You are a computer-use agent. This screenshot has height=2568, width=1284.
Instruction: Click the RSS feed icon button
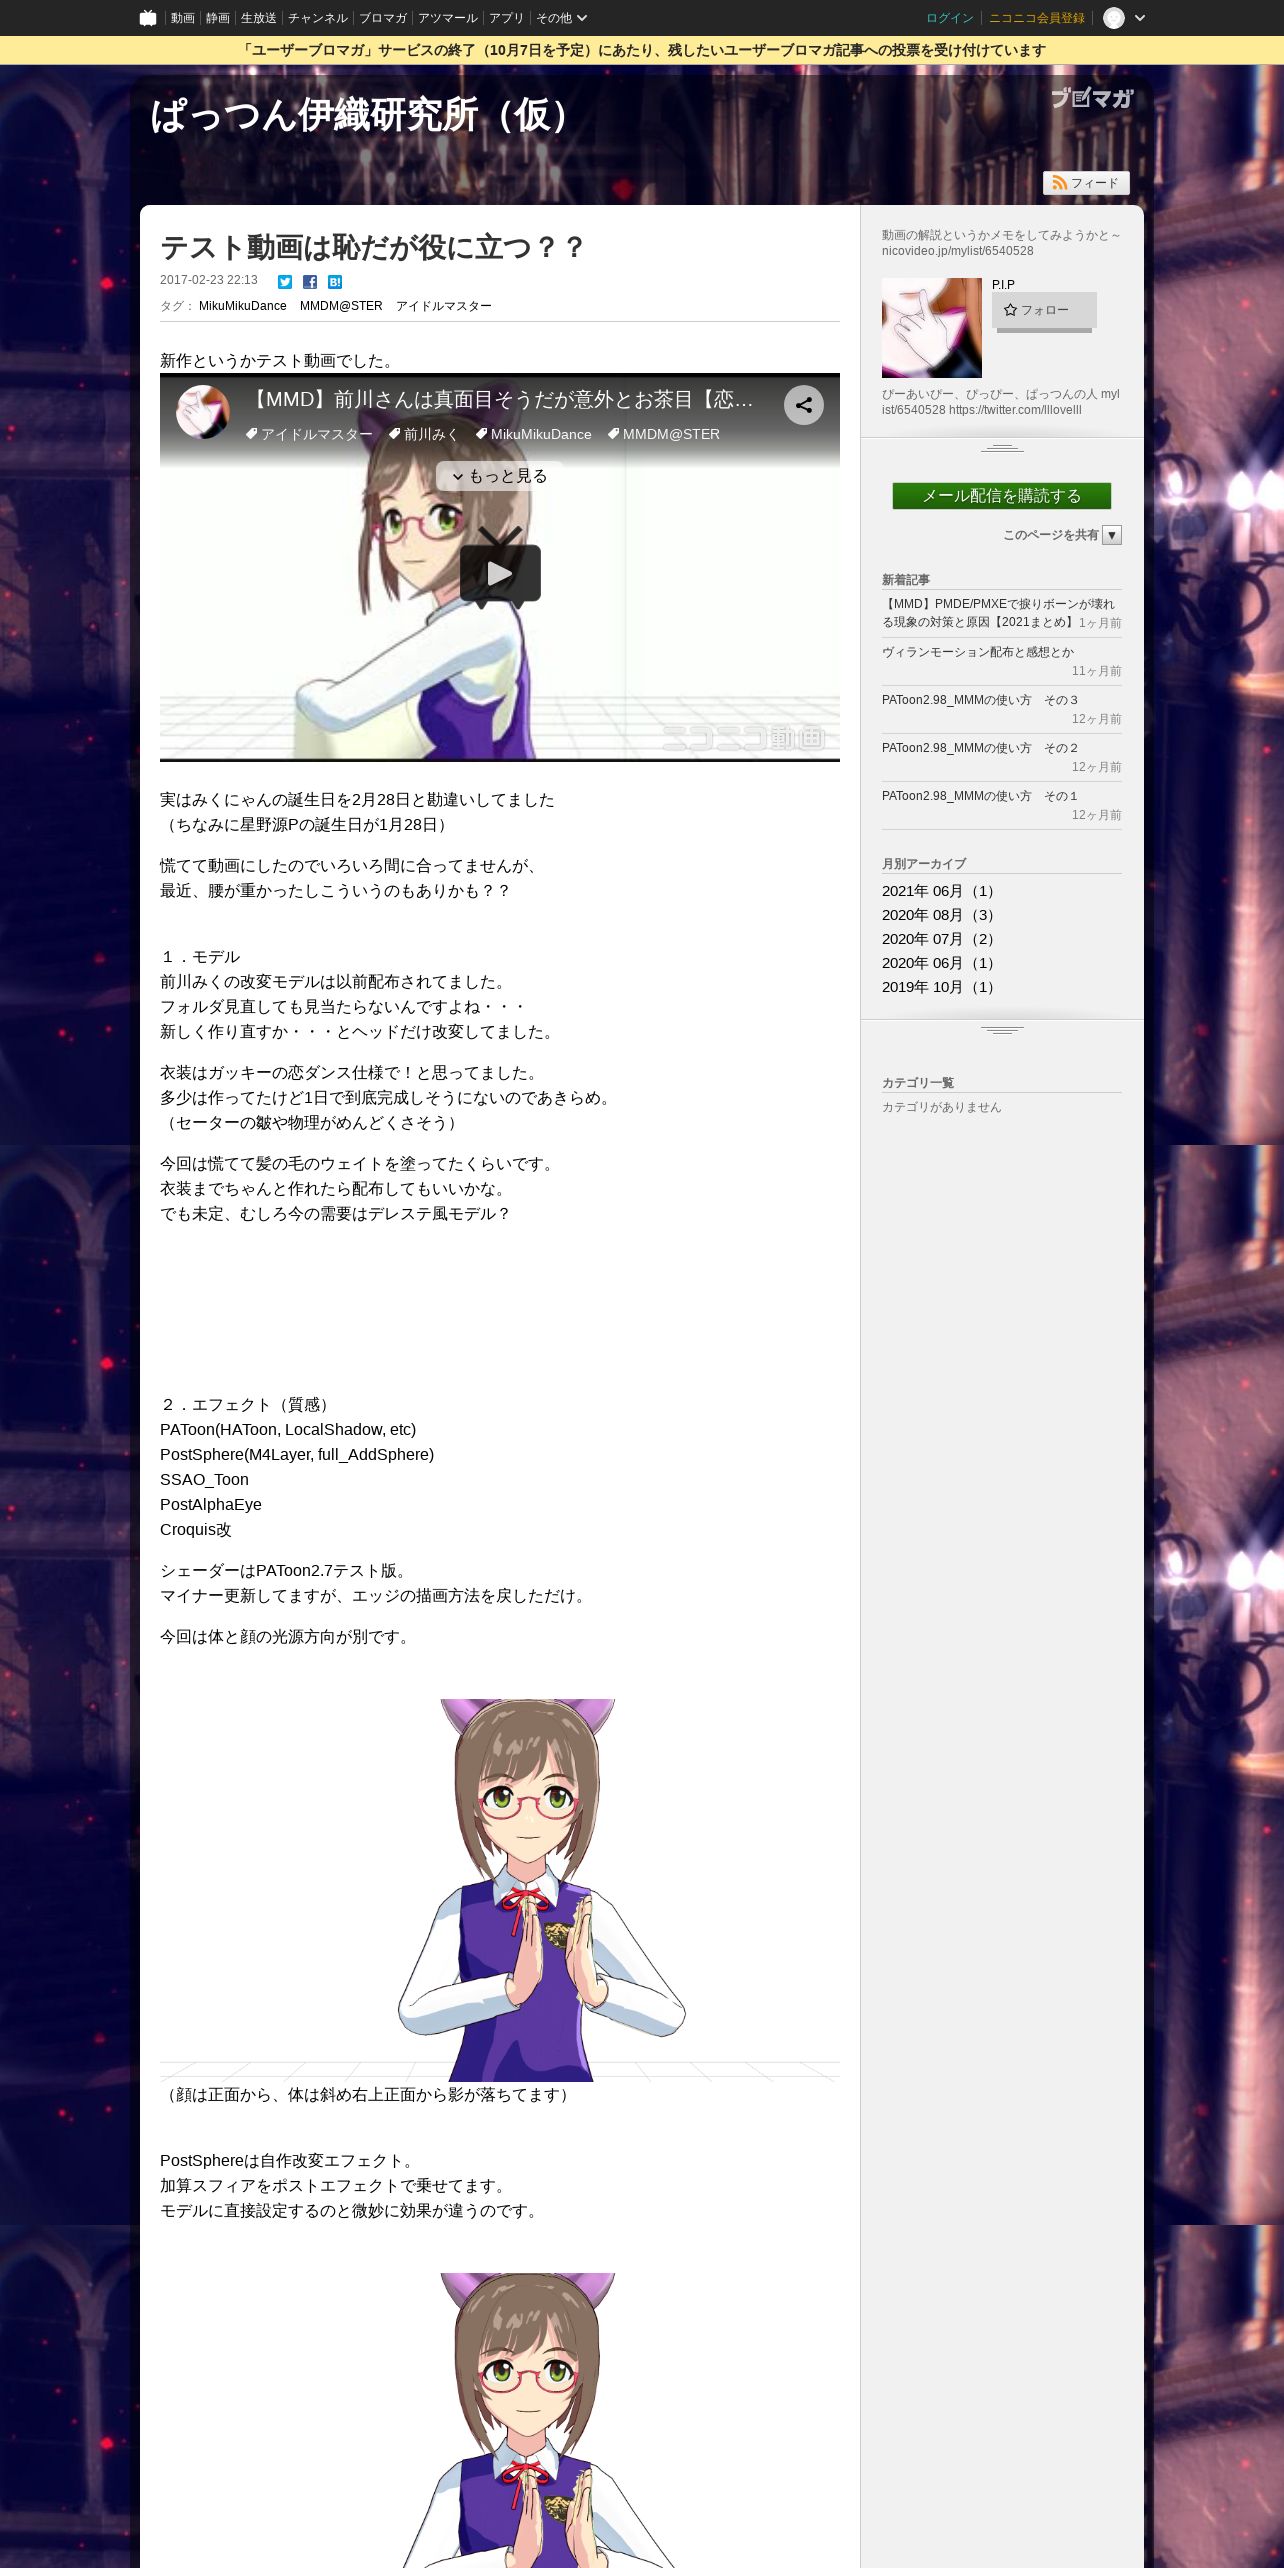click(x=1086, y=183)
